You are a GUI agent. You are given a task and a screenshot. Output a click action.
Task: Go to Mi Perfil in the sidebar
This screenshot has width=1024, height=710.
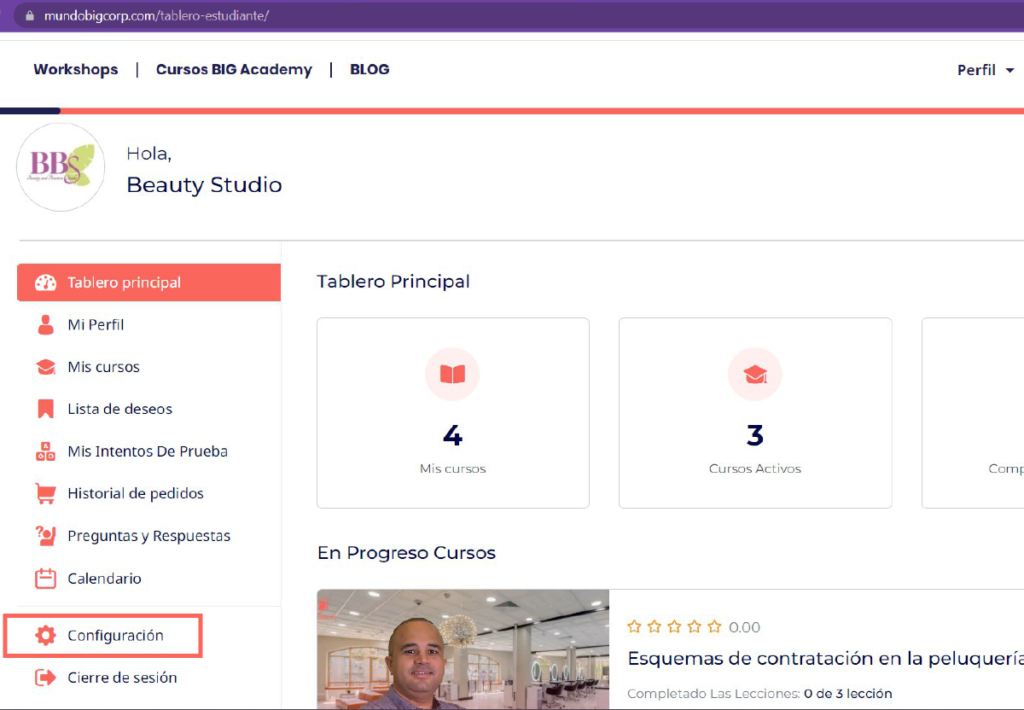(96, 325)
